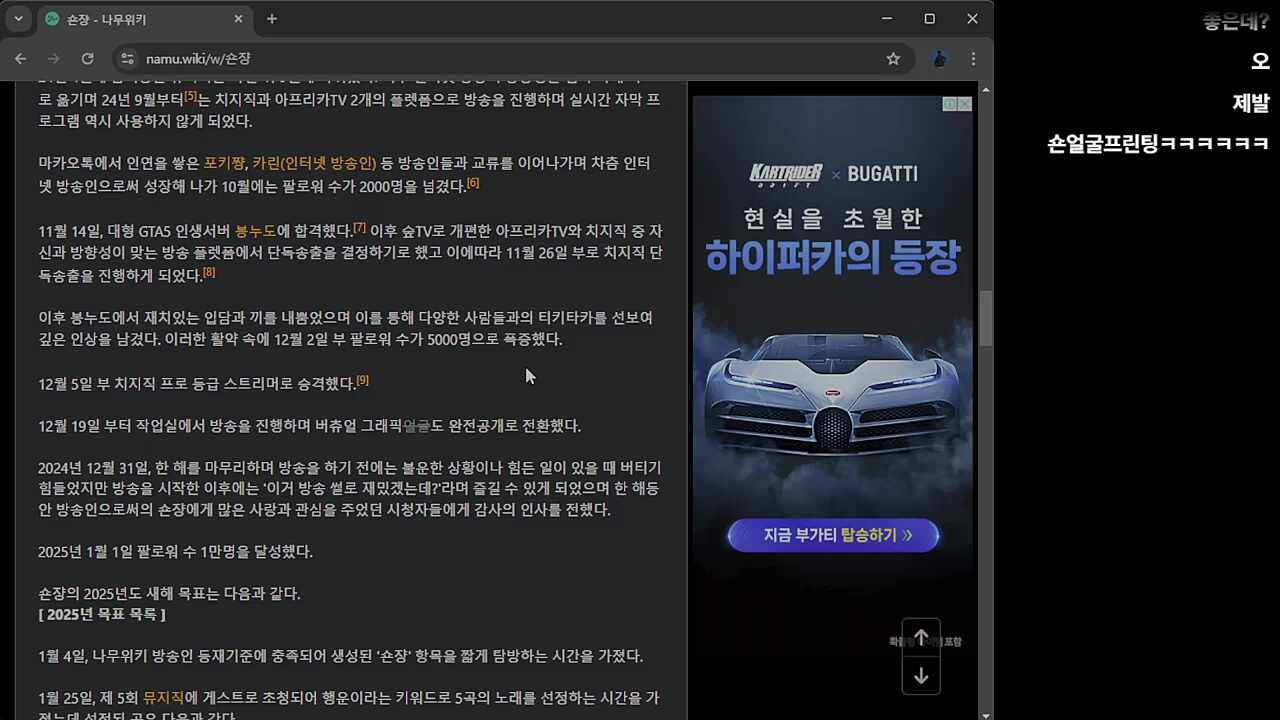Follow the 카린(인터넷 방송인) link
The image size is (1280, 720).
[x=314, y=163]
